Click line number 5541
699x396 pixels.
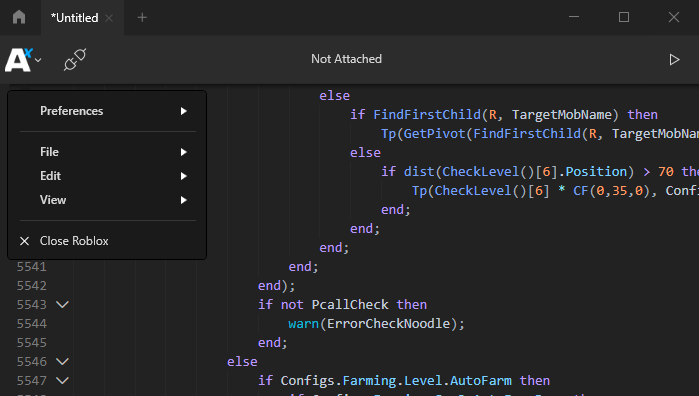click(32, 267)
